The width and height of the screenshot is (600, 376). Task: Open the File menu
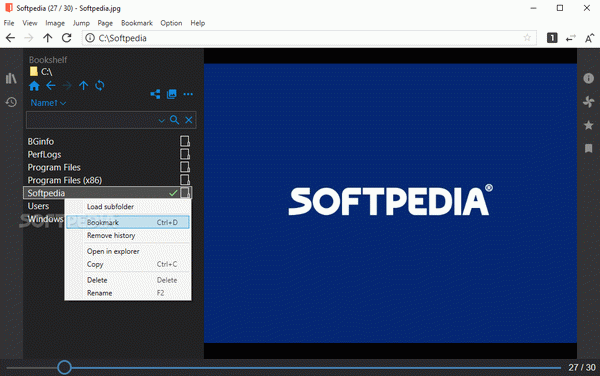[x=9, y=23]
